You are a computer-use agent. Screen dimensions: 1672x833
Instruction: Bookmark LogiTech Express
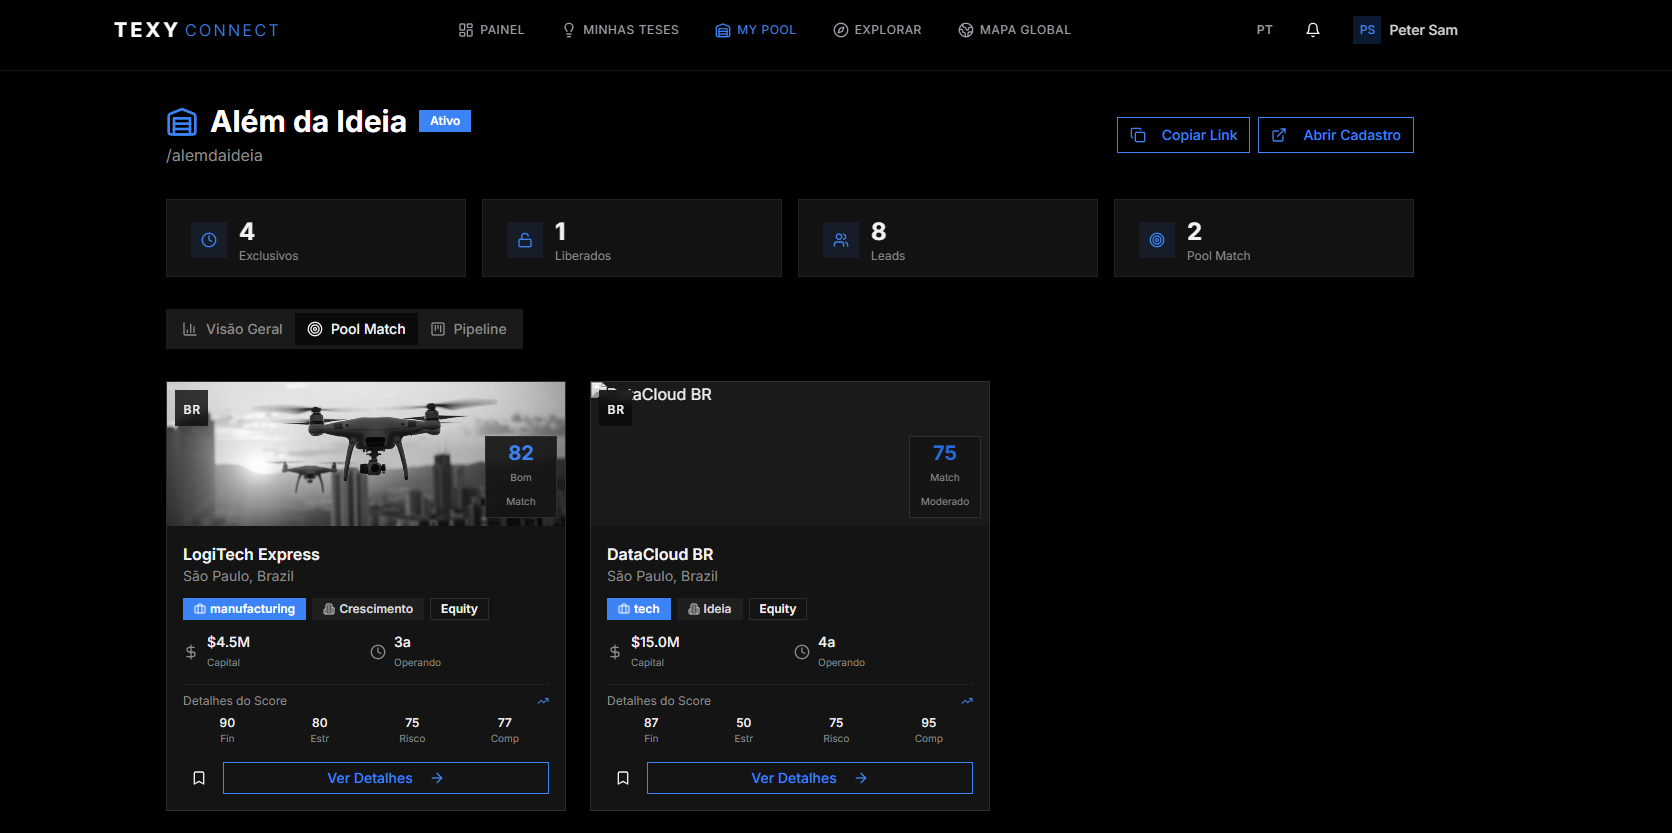[x=199, y=778]
